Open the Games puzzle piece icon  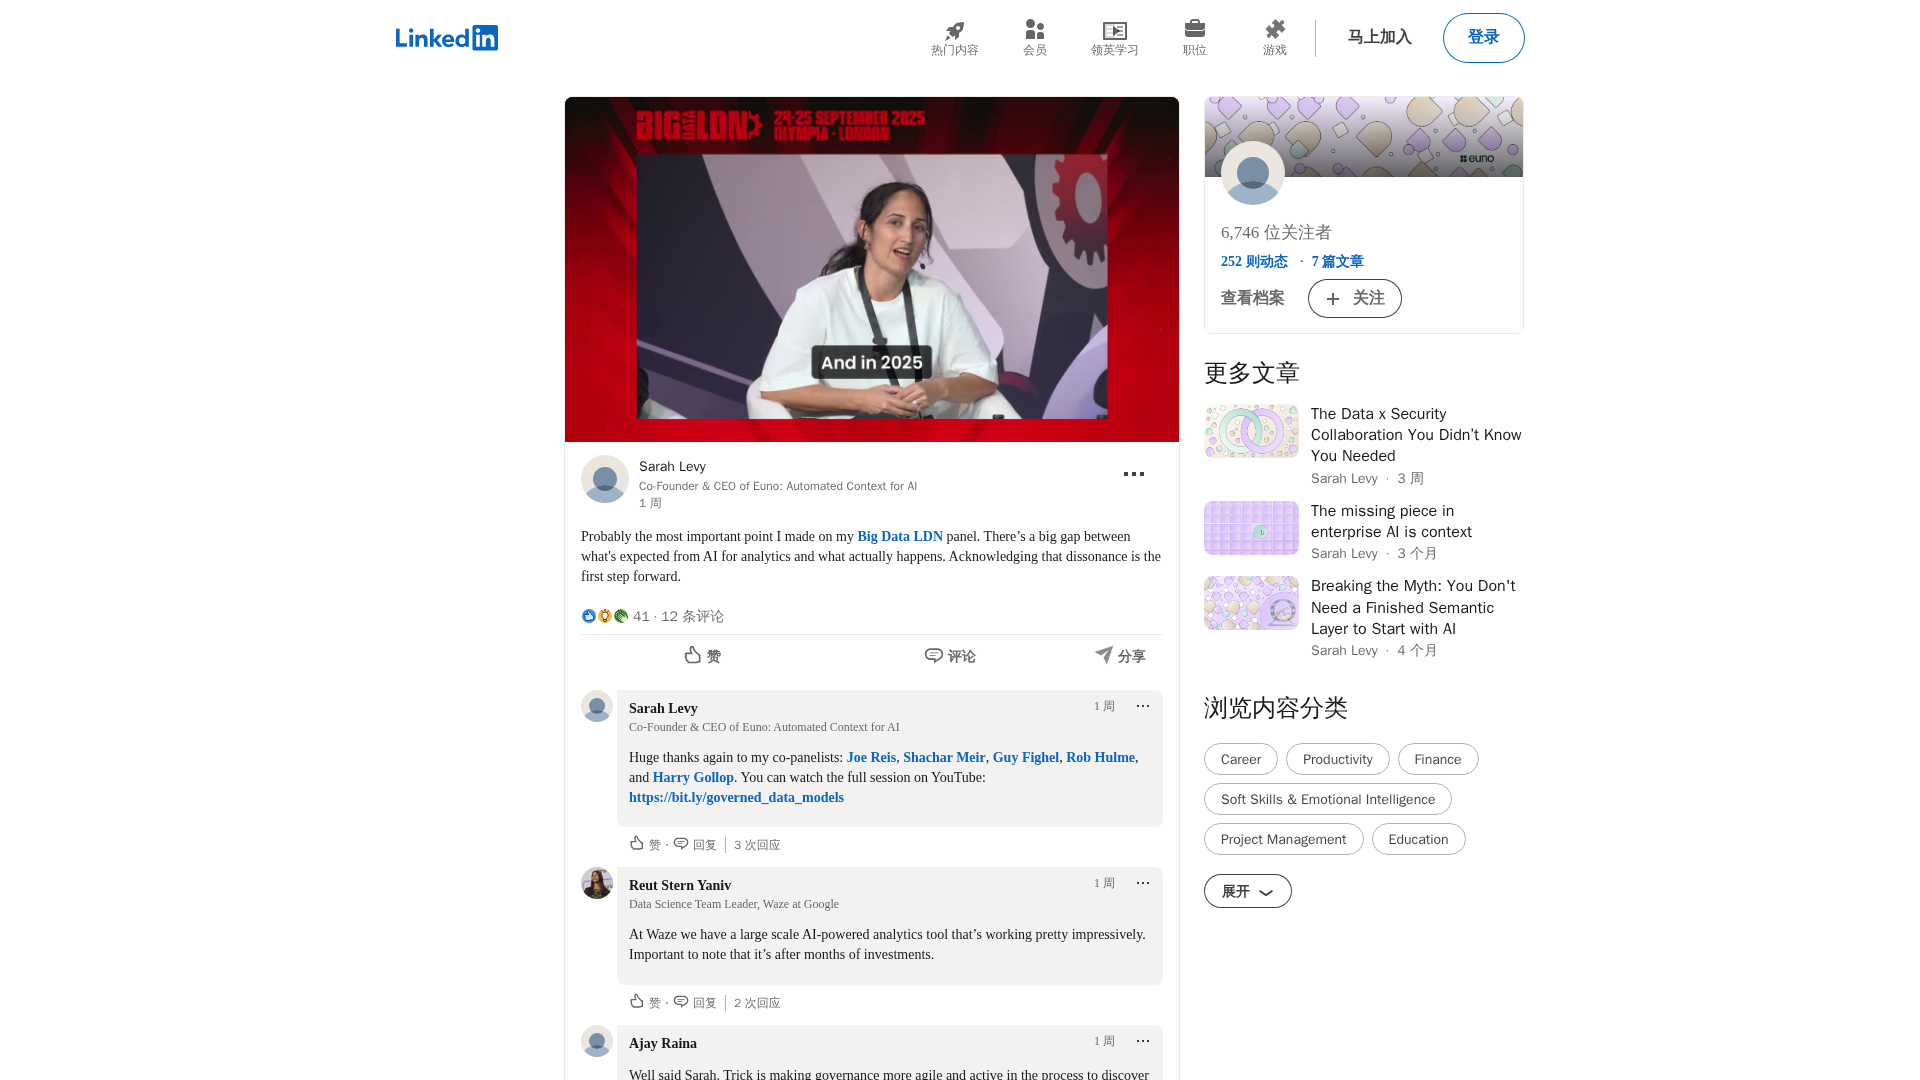[1274, 30]
